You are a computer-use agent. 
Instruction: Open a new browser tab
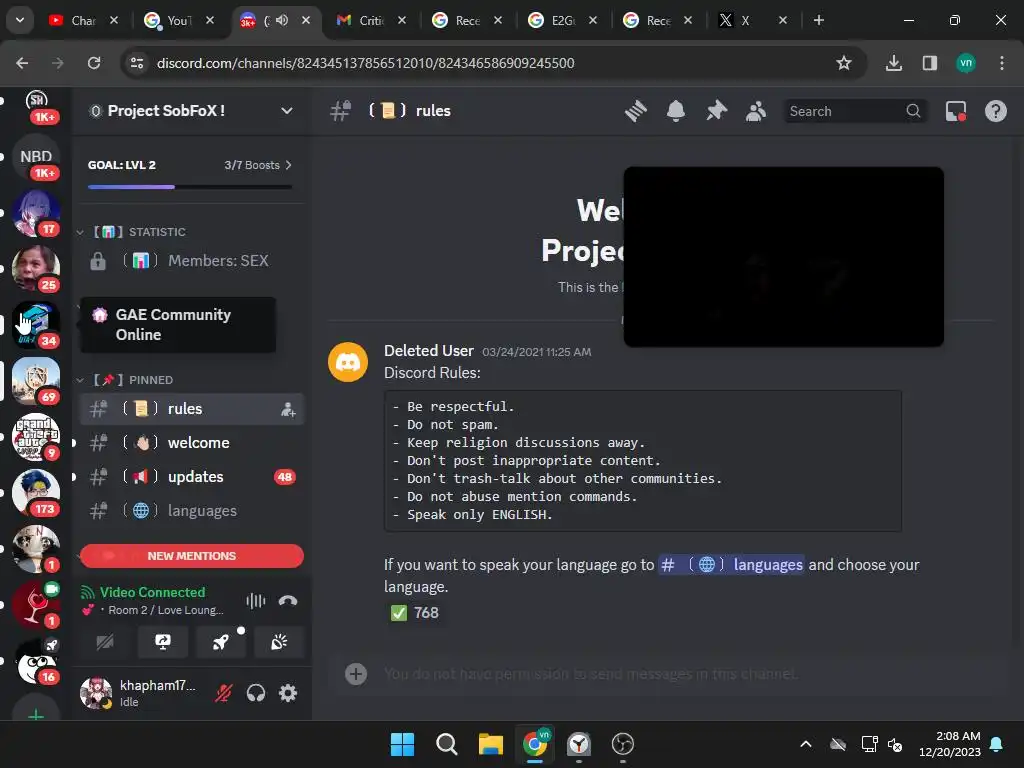[818, 20]
